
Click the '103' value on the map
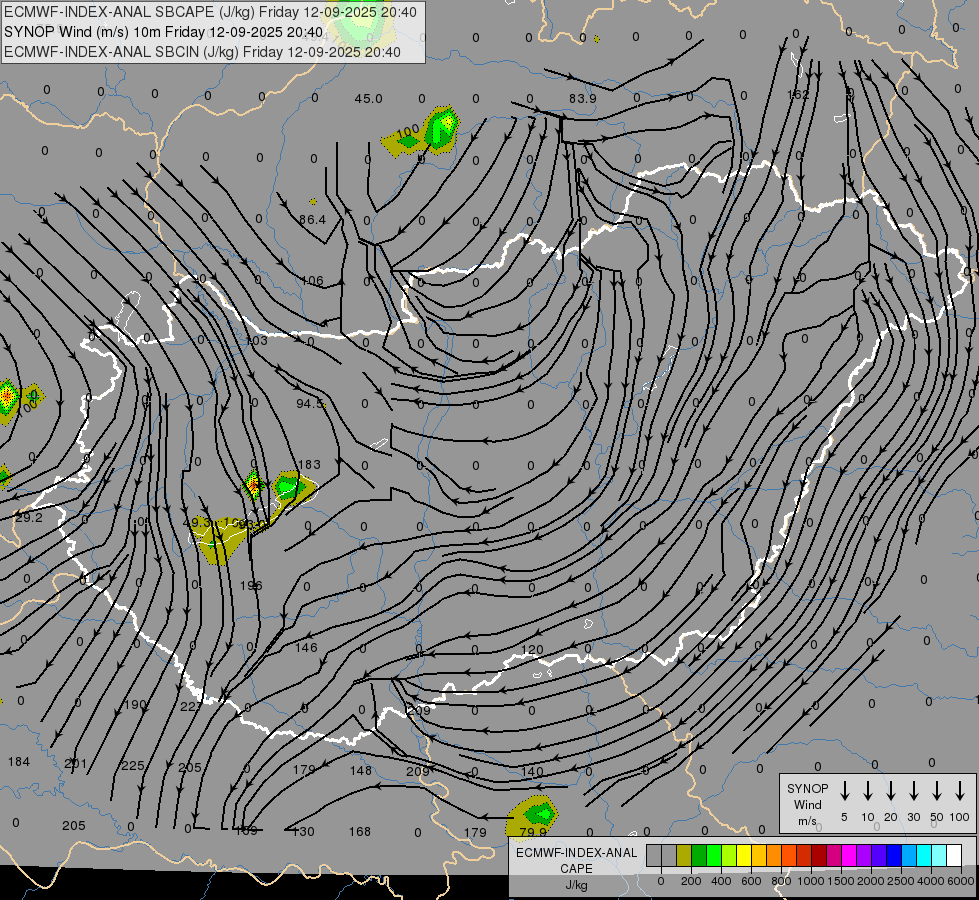[257, 340]
